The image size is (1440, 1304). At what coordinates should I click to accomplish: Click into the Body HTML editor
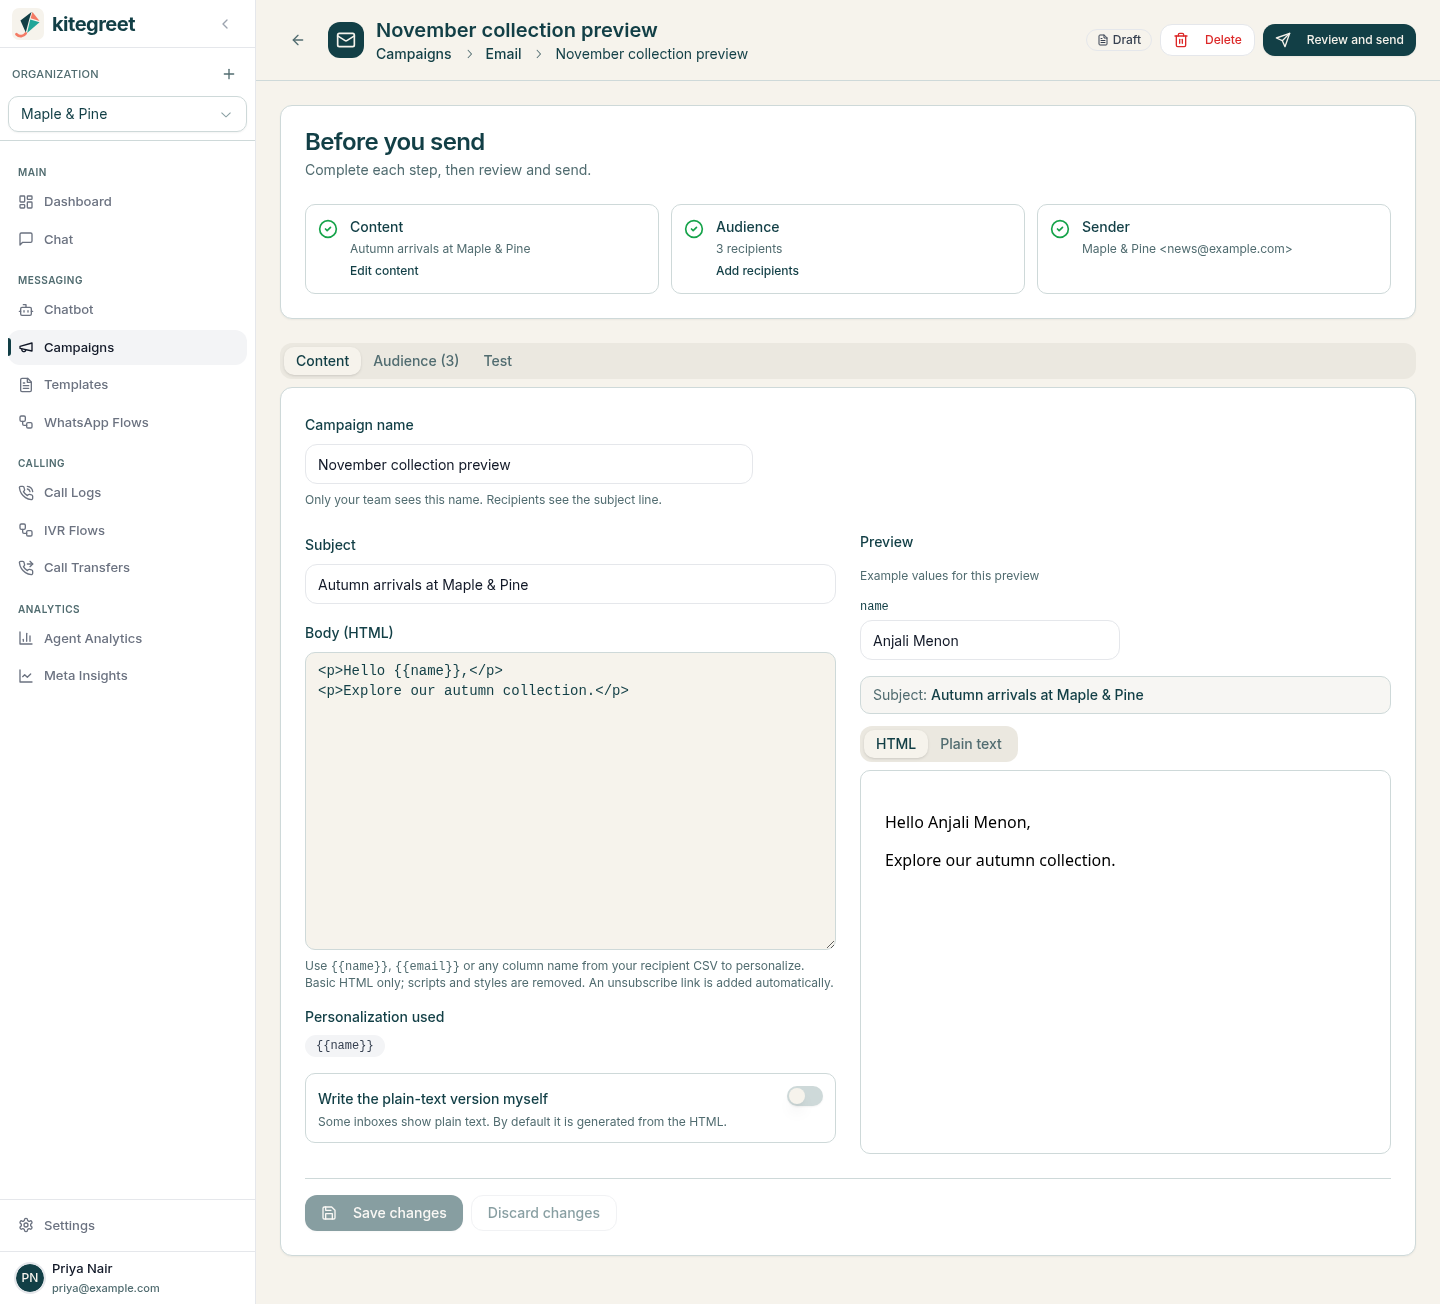pyautogui.click(x=570, y=801)
